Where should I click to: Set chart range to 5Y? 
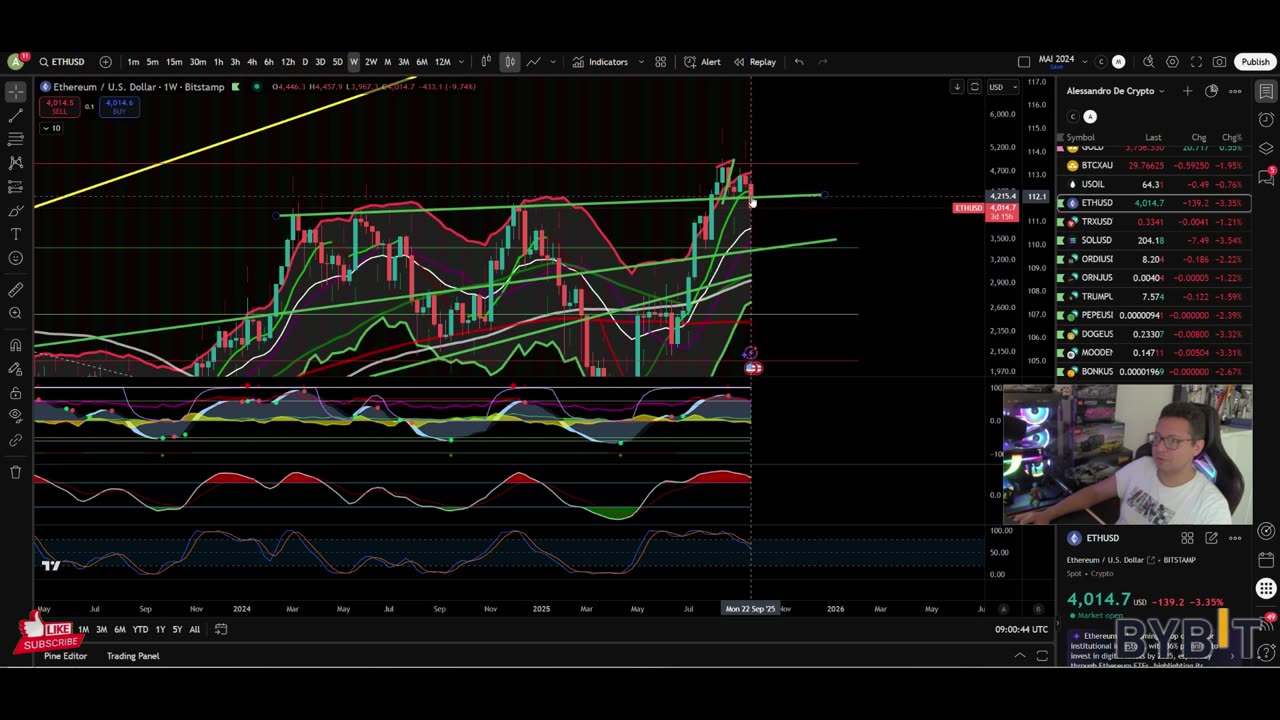pyautogui.click(x=177, y=630)
